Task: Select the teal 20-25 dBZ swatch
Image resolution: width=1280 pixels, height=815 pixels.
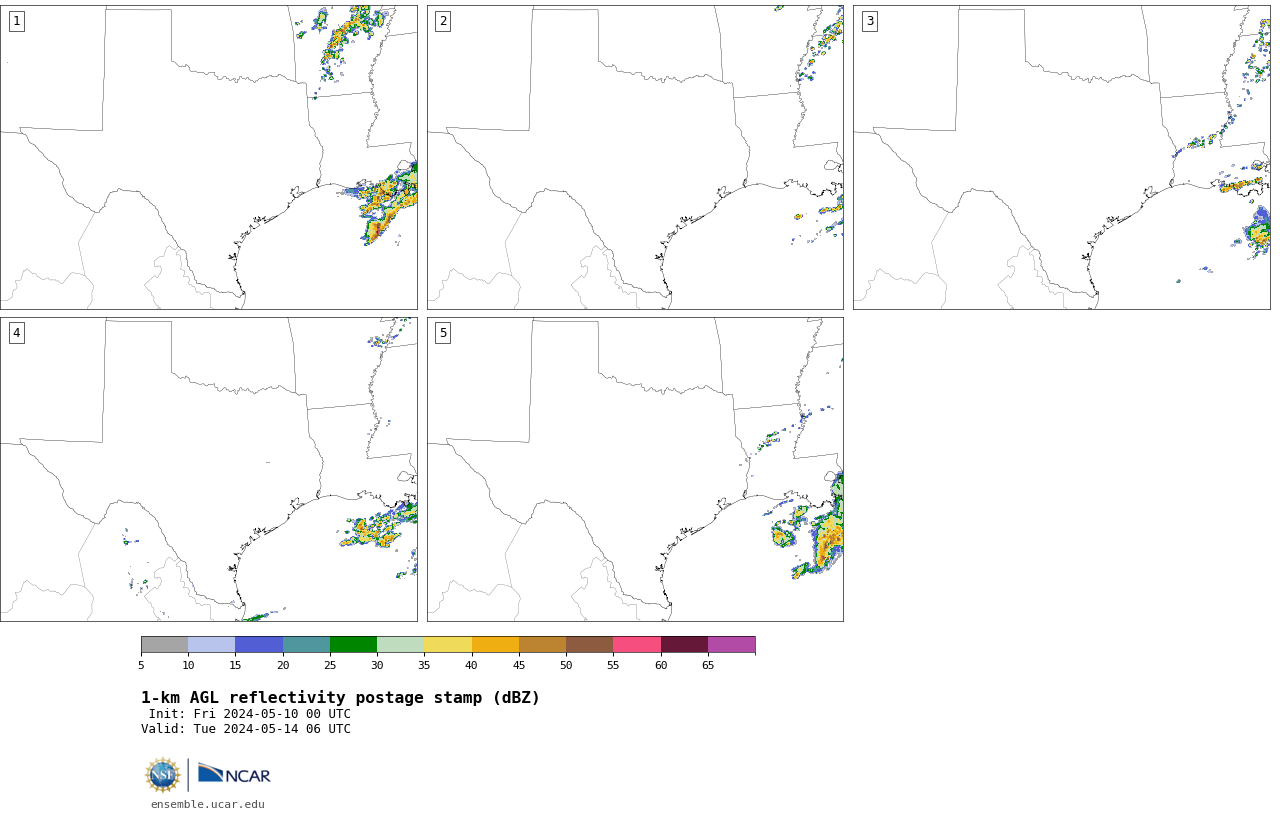Action: (306, 644)
